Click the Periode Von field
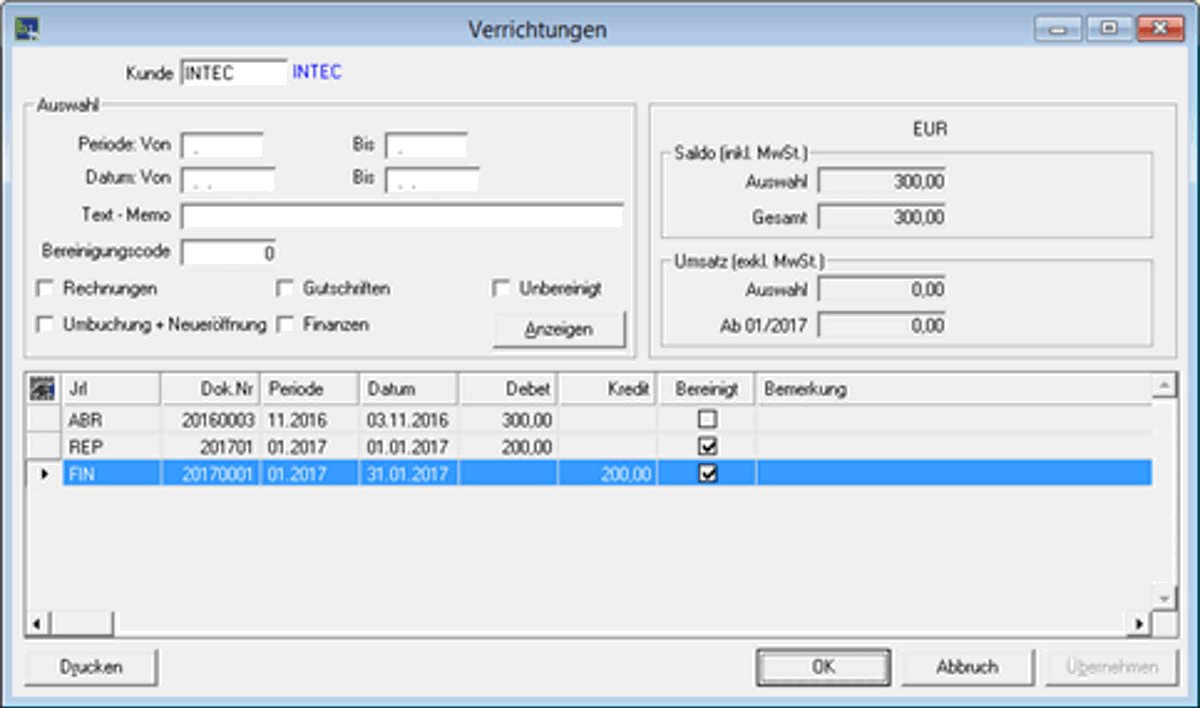 coord(222,145)
